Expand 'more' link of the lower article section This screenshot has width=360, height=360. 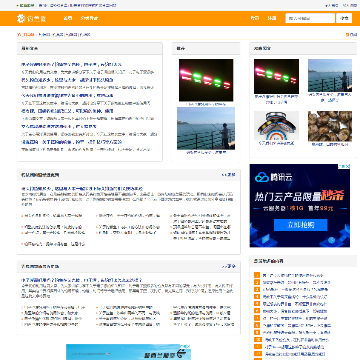229,266
